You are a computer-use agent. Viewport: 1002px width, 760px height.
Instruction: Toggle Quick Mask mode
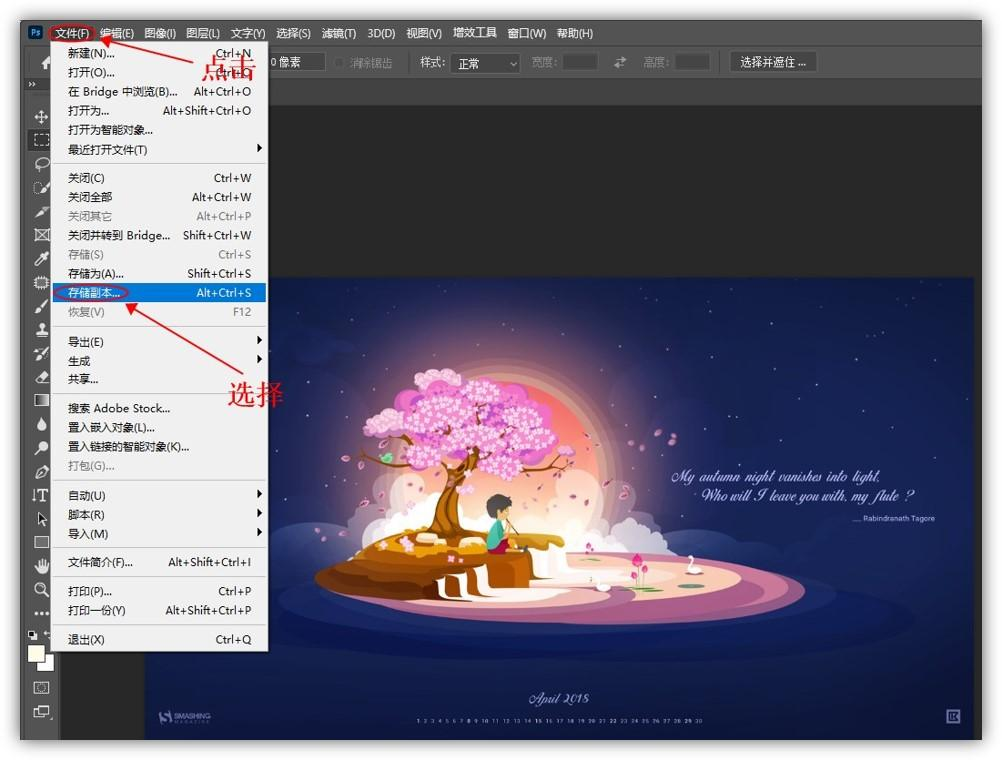pyautogui.click(x=42, y=688)
